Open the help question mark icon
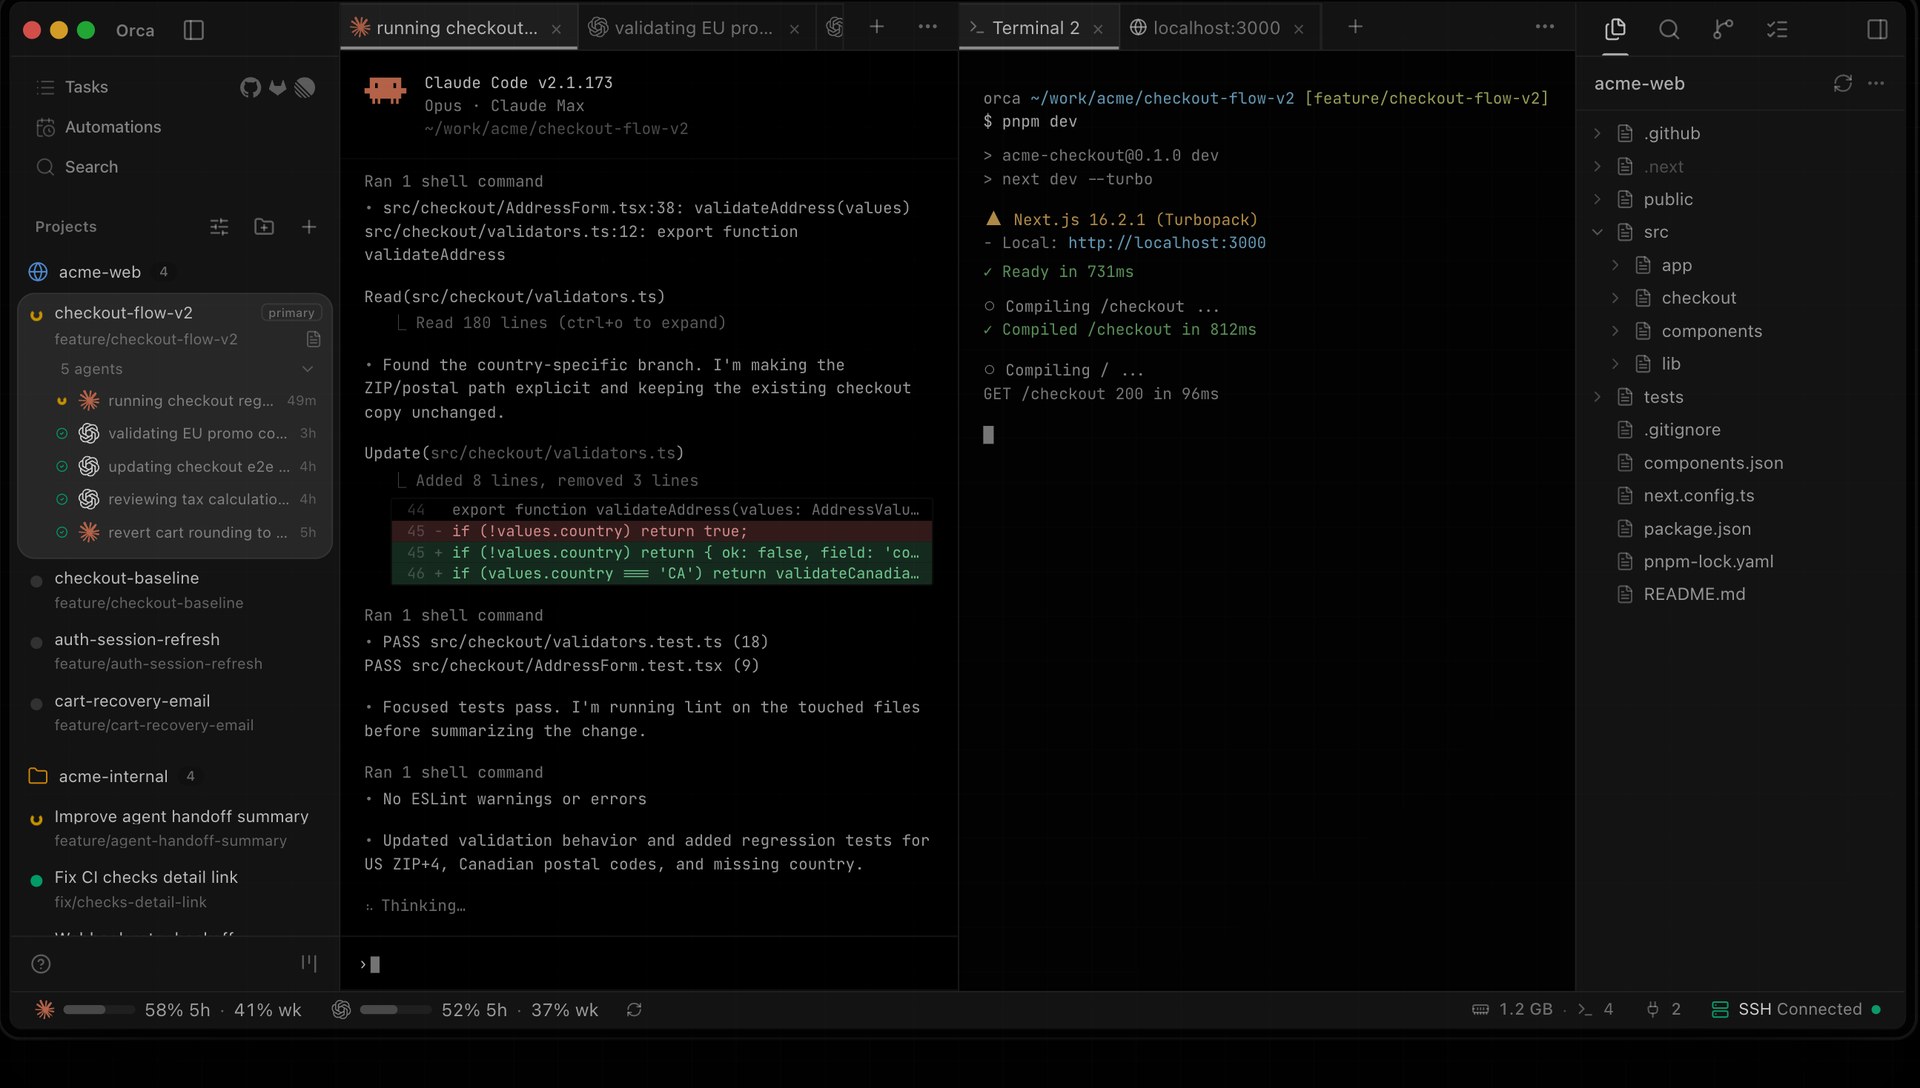Screen dimensions: 1920x1088 tap(41, 964)
